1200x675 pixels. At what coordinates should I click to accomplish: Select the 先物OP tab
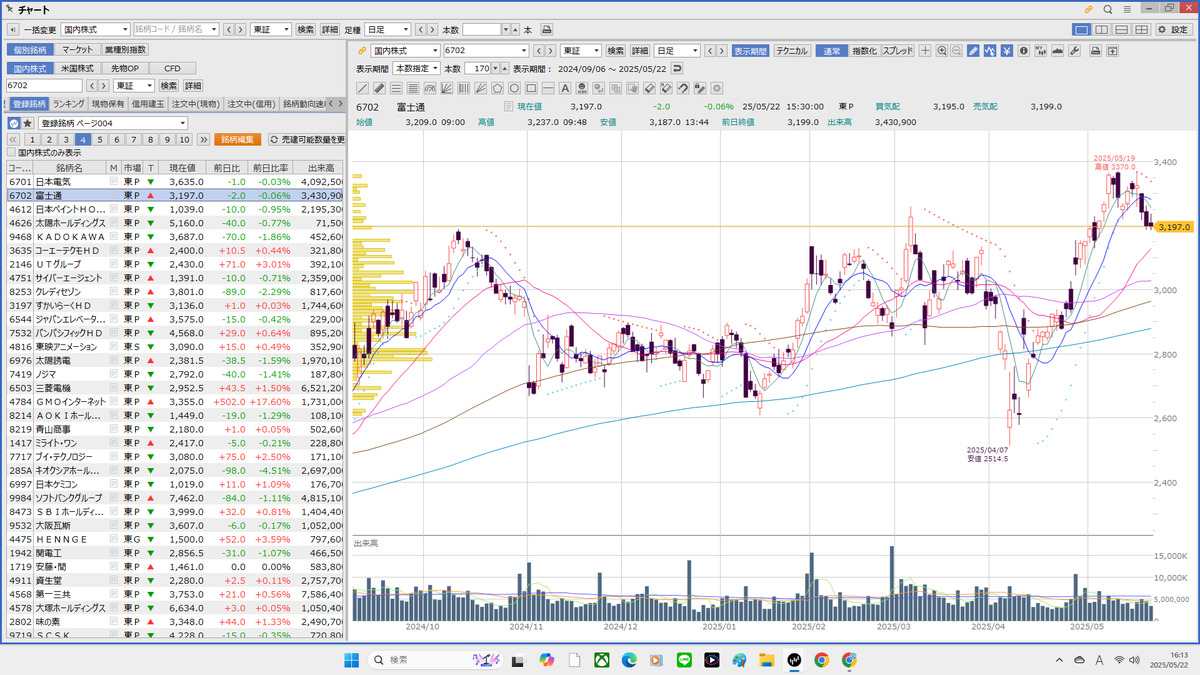(125, 68)
